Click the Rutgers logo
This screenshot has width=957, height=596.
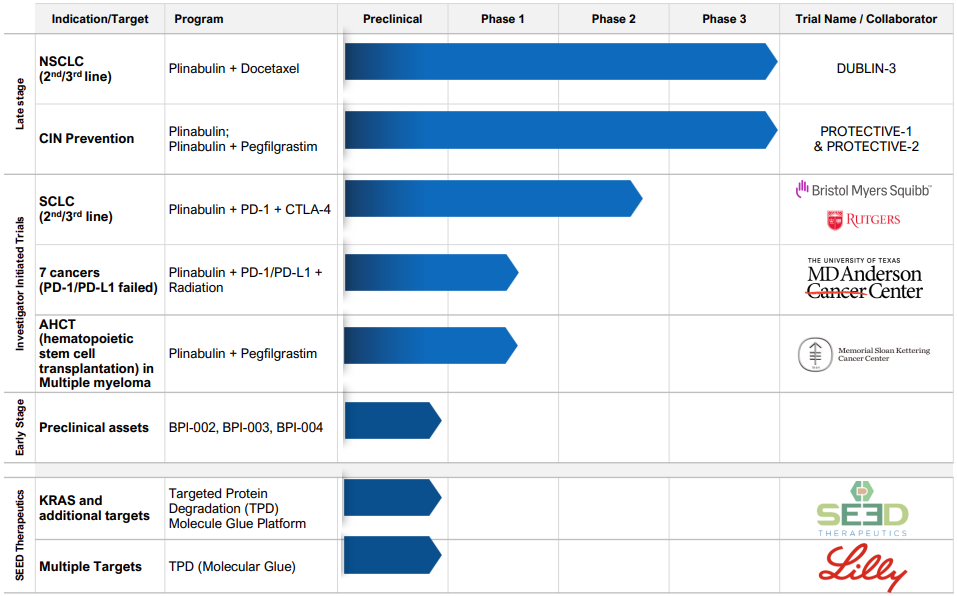864,219
